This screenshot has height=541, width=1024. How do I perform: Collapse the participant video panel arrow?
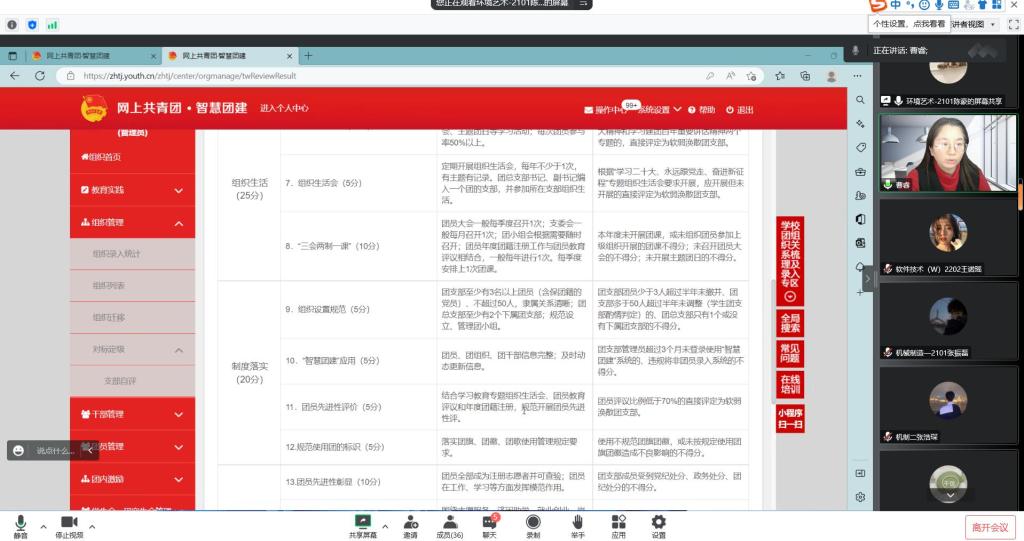point(867,281)
